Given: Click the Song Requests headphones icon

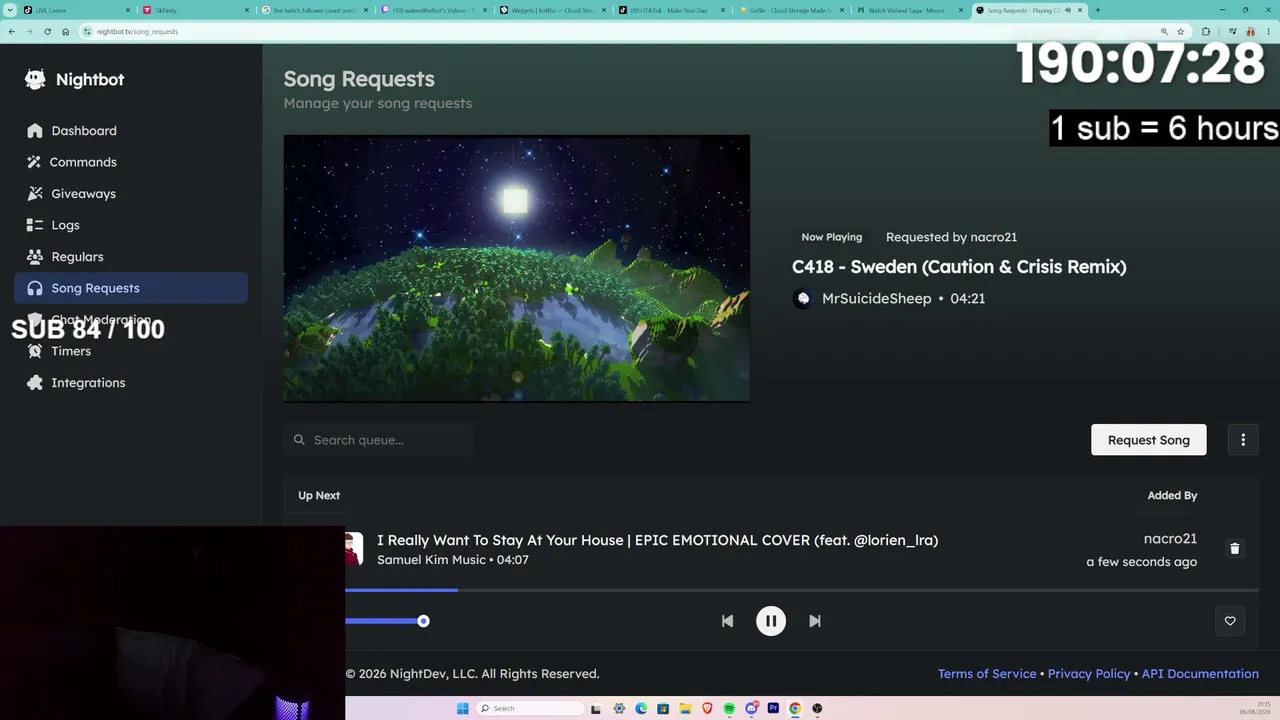Looking at the screenshot, I should [x=35, y=288].
